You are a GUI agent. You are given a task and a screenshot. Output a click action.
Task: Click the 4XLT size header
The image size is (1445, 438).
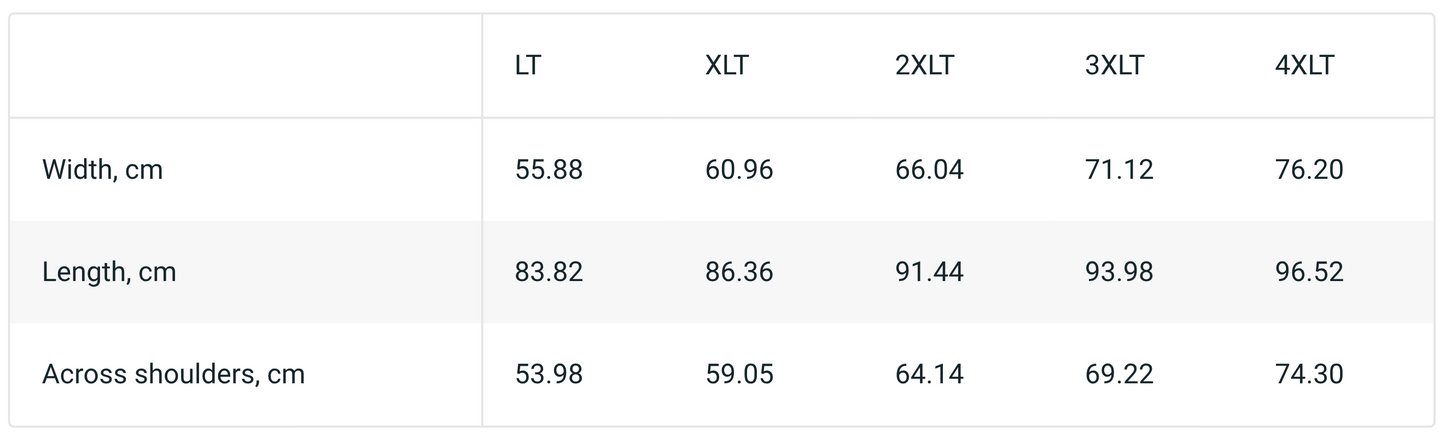pyautogui.click(x=1305, y=67)
